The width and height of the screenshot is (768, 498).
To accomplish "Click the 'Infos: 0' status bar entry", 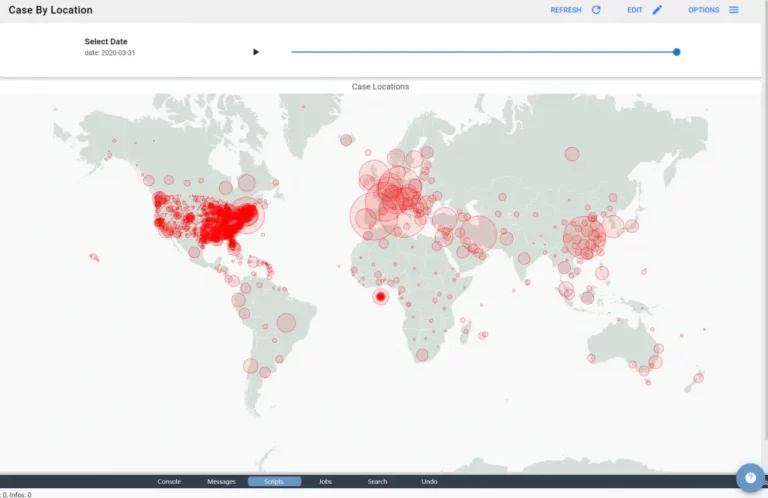I will coord(21,495).
